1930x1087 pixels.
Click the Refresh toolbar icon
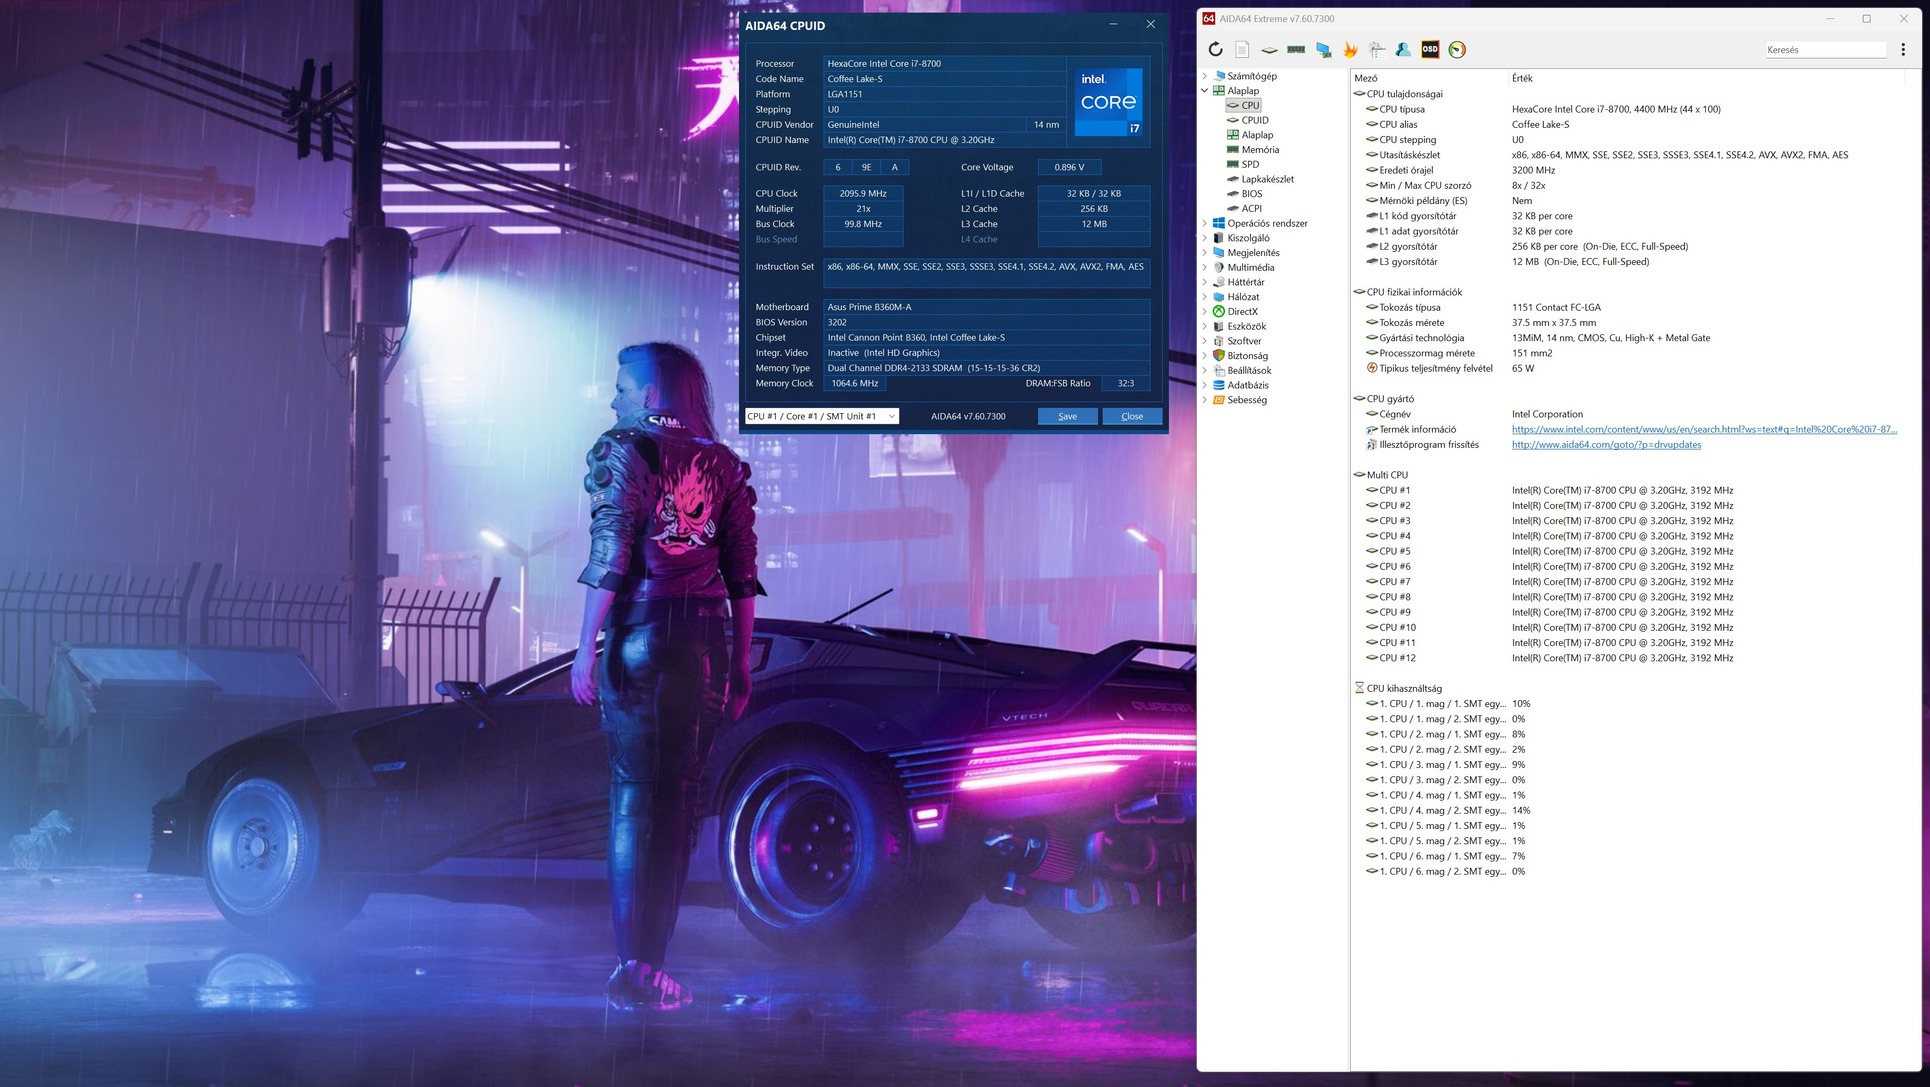pyautogui.click(x=1215, y=49)
